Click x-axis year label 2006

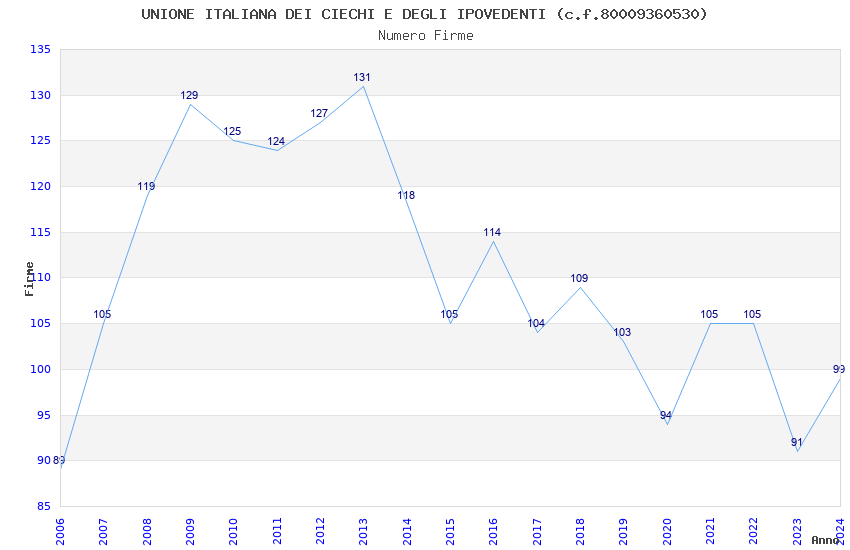point(60,532)
